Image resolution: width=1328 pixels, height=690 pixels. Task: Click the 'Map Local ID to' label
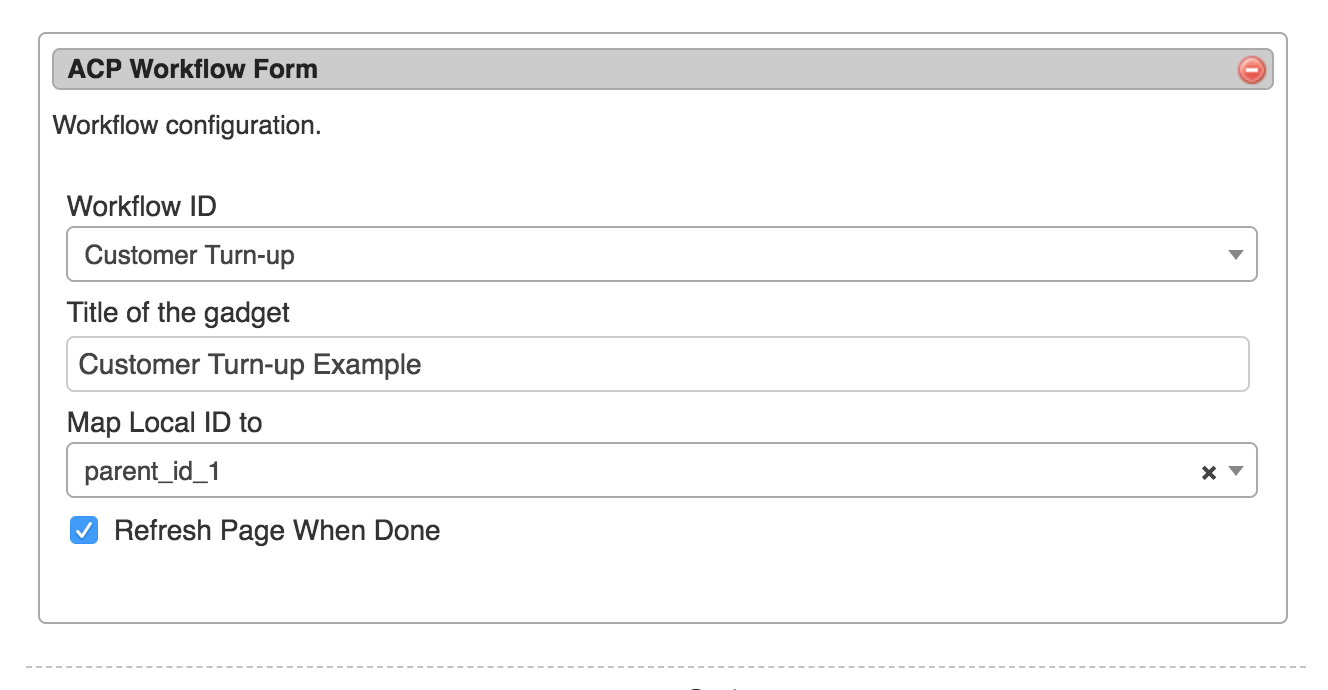tap(165, 422)
